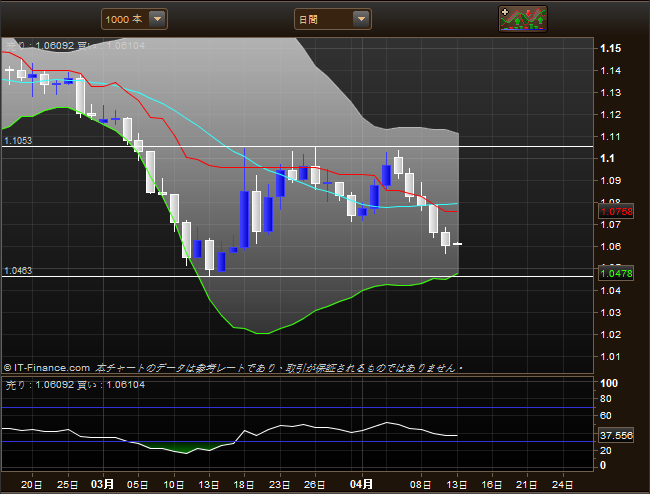Click the 1.06 price axis label

[611, 247]
